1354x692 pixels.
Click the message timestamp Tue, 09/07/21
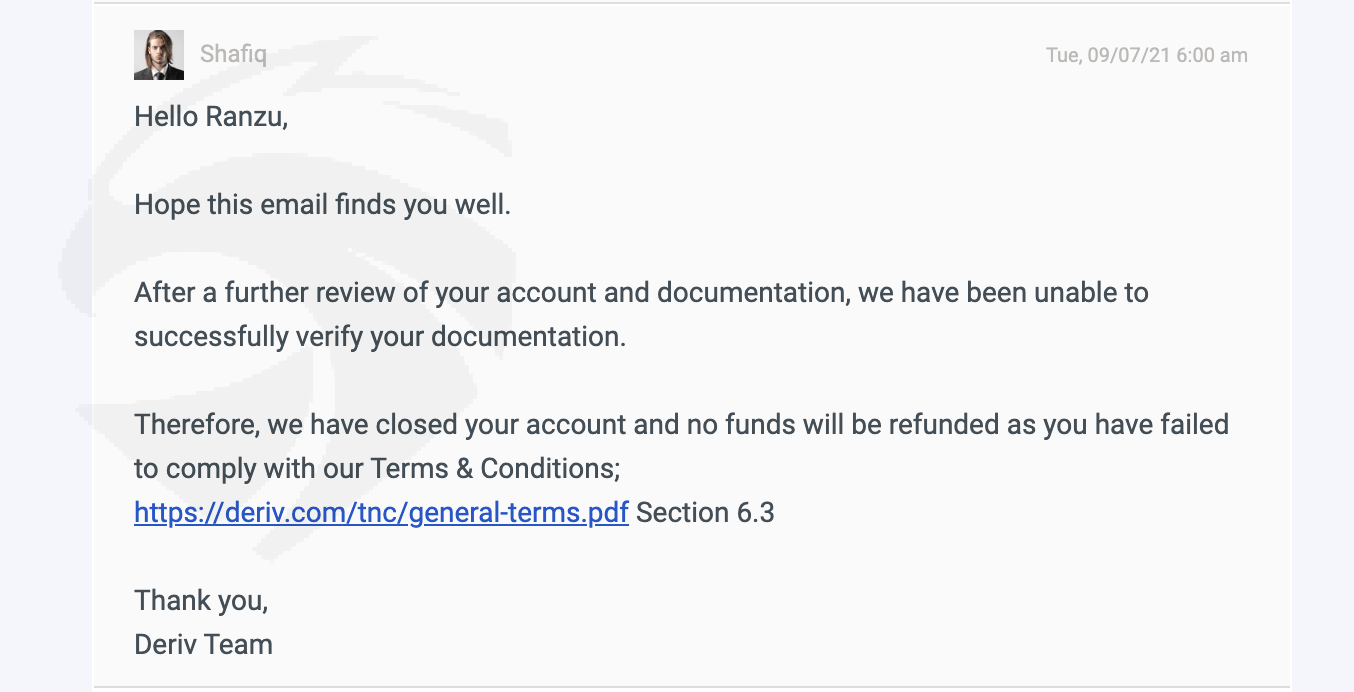point(1146,55)
